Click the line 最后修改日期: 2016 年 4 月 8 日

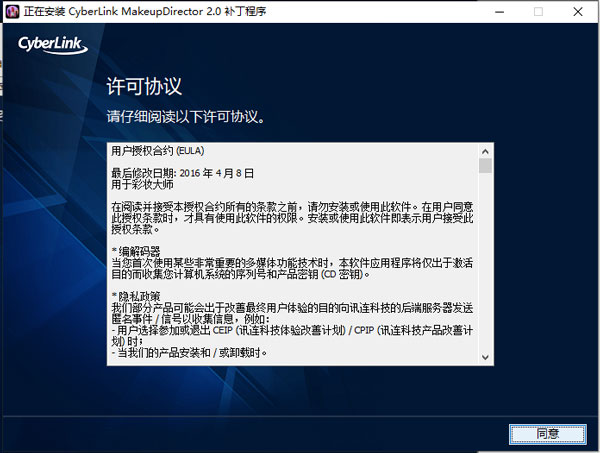coord(183,173)
